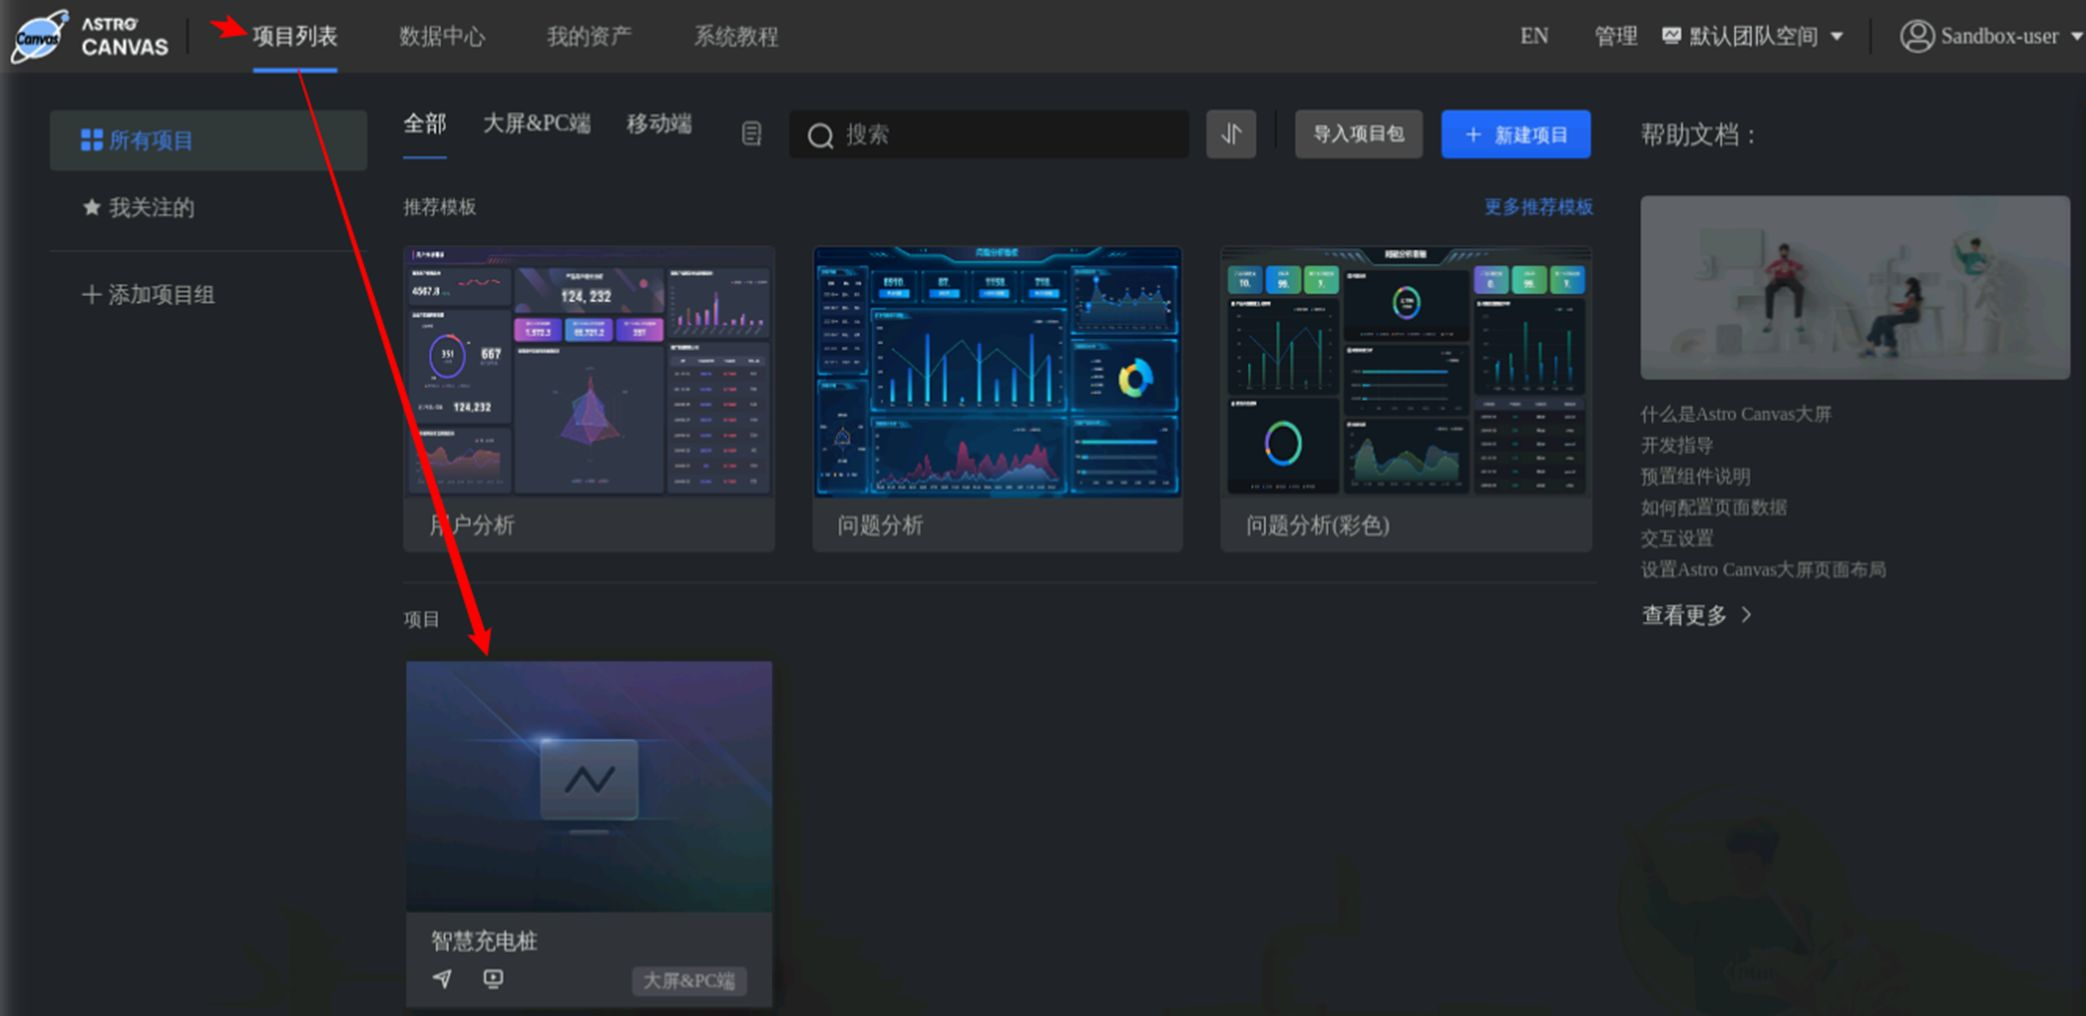The image size is (2086, 1016).
Task: Click inside the 搜索 input field
Action: pos(988,134)
